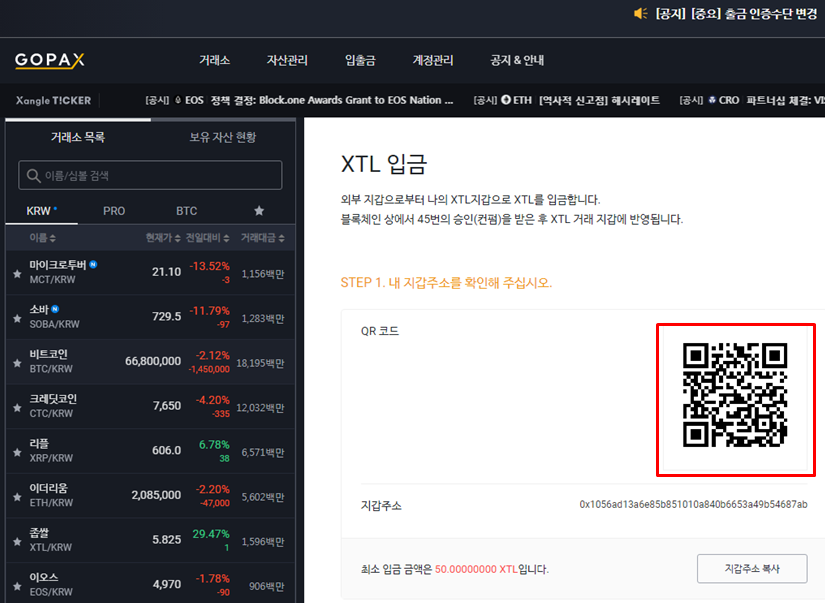Click the wallet QR code image
825x603 pixels.
click(x=735, y=395)
